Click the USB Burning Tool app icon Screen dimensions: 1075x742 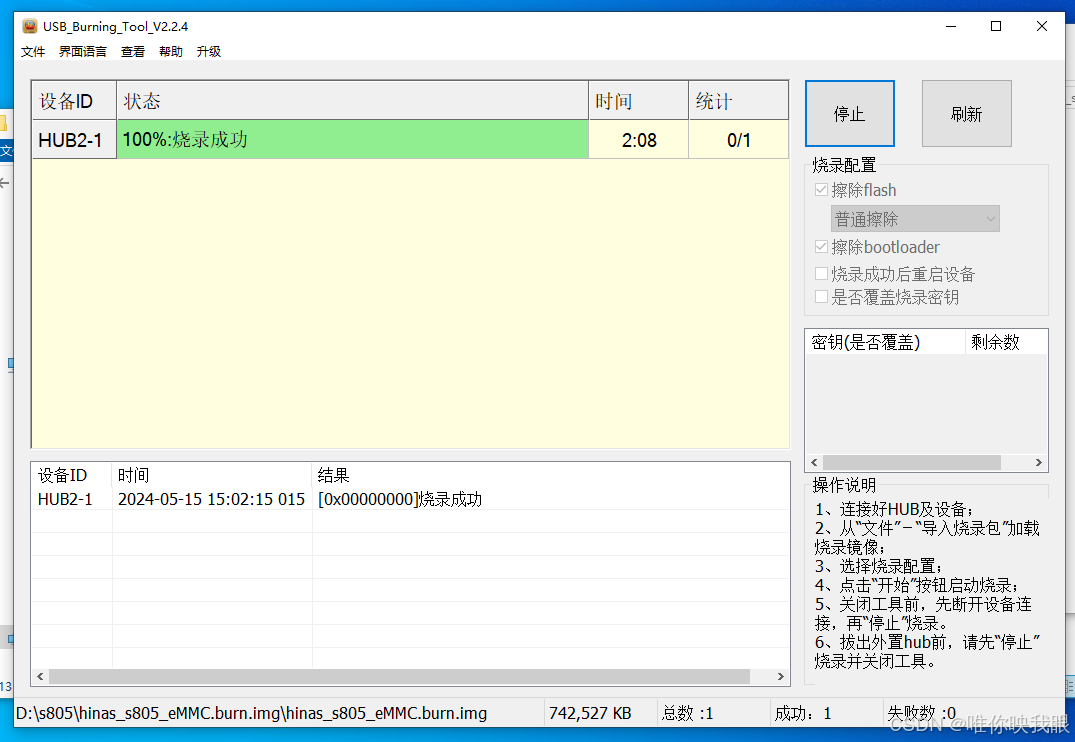coord(29,26)
